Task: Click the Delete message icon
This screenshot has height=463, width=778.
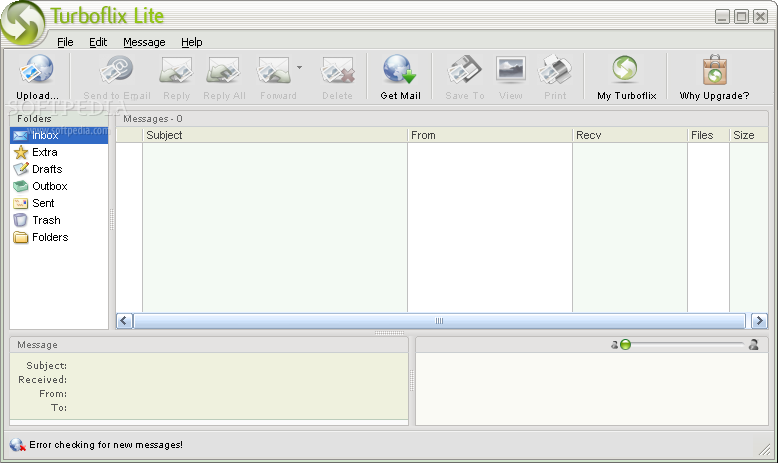Action: tap(337, 69)
